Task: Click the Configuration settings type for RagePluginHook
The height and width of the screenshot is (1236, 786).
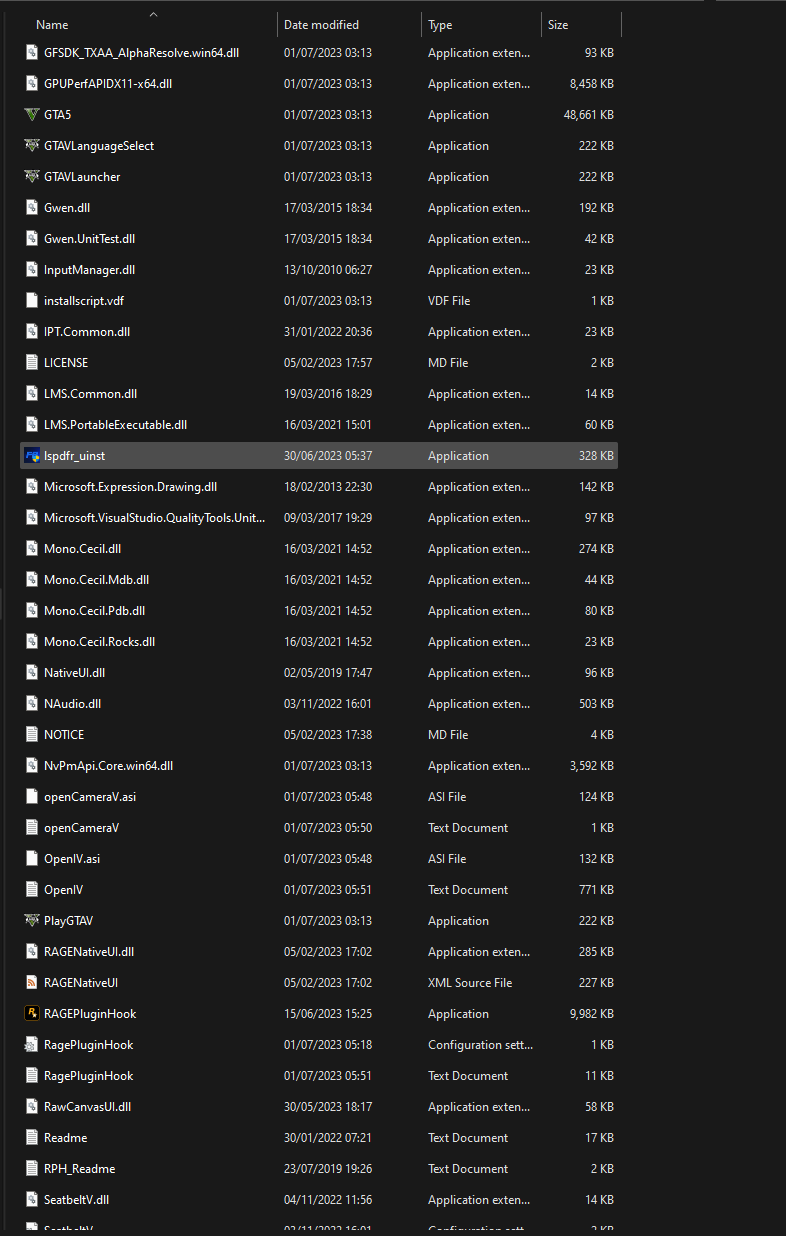Action: coord(481,1045)
